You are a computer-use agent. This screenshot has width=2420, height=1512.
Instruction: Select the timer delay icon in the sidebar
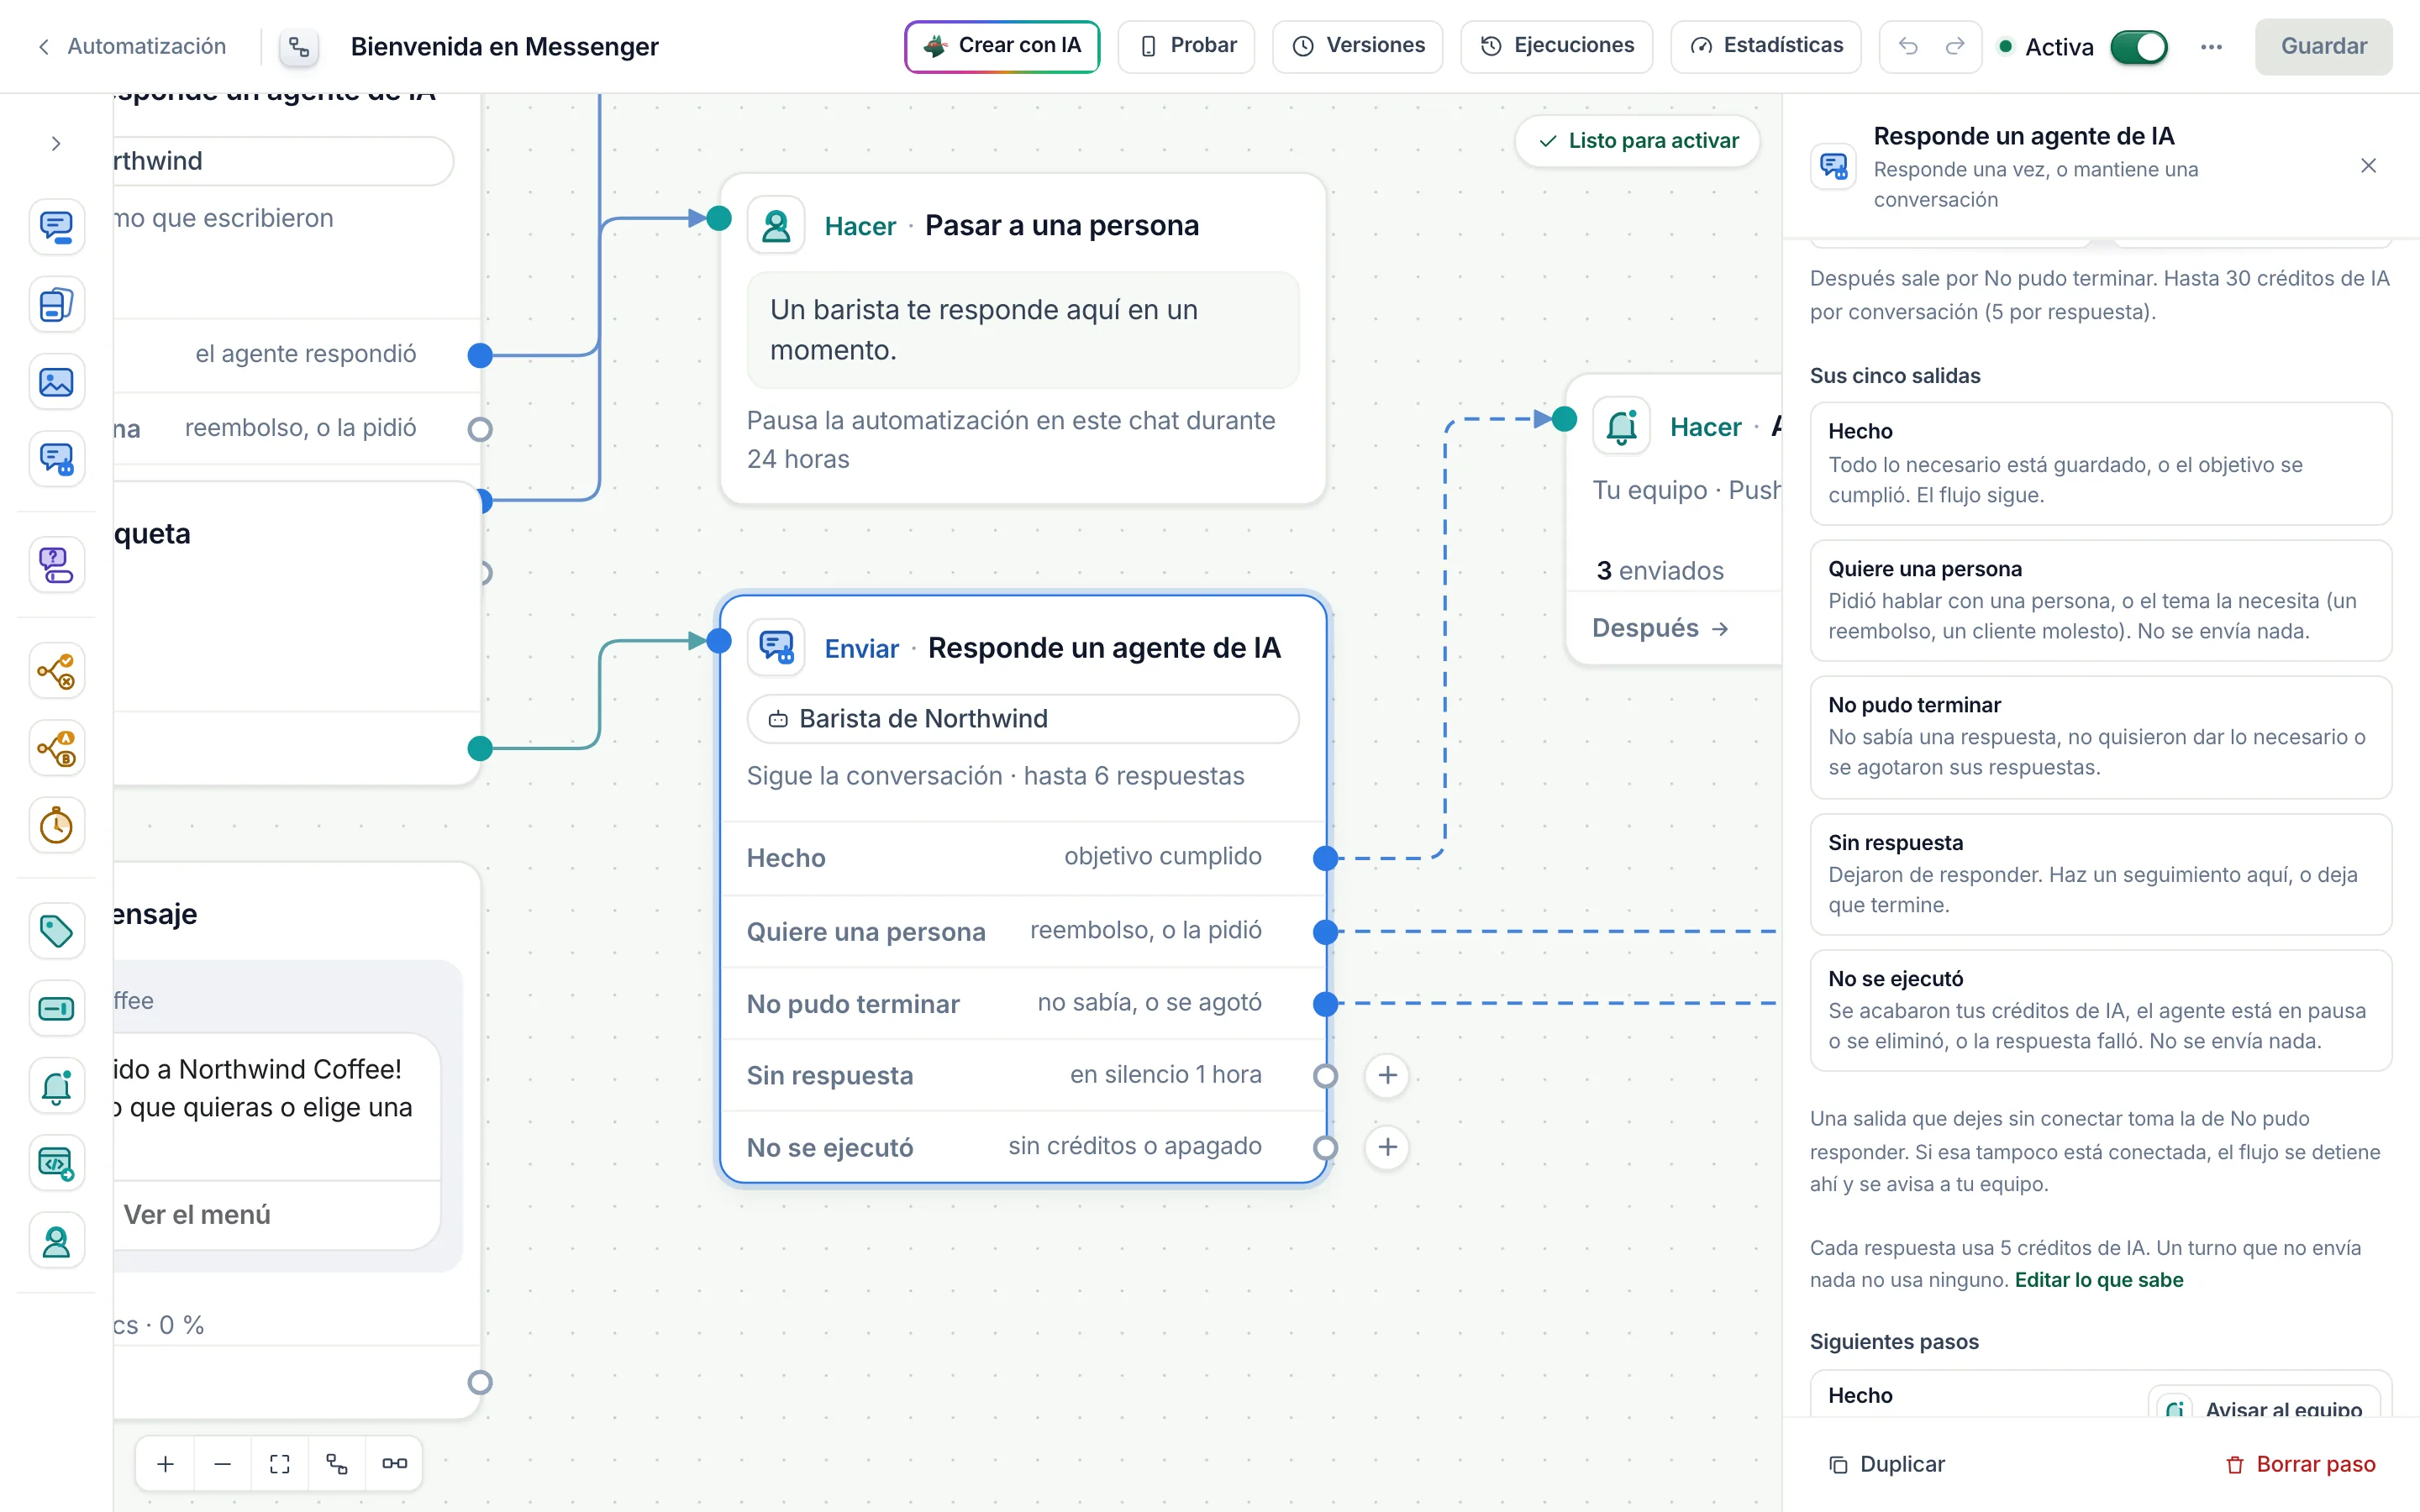click(57, 826)
